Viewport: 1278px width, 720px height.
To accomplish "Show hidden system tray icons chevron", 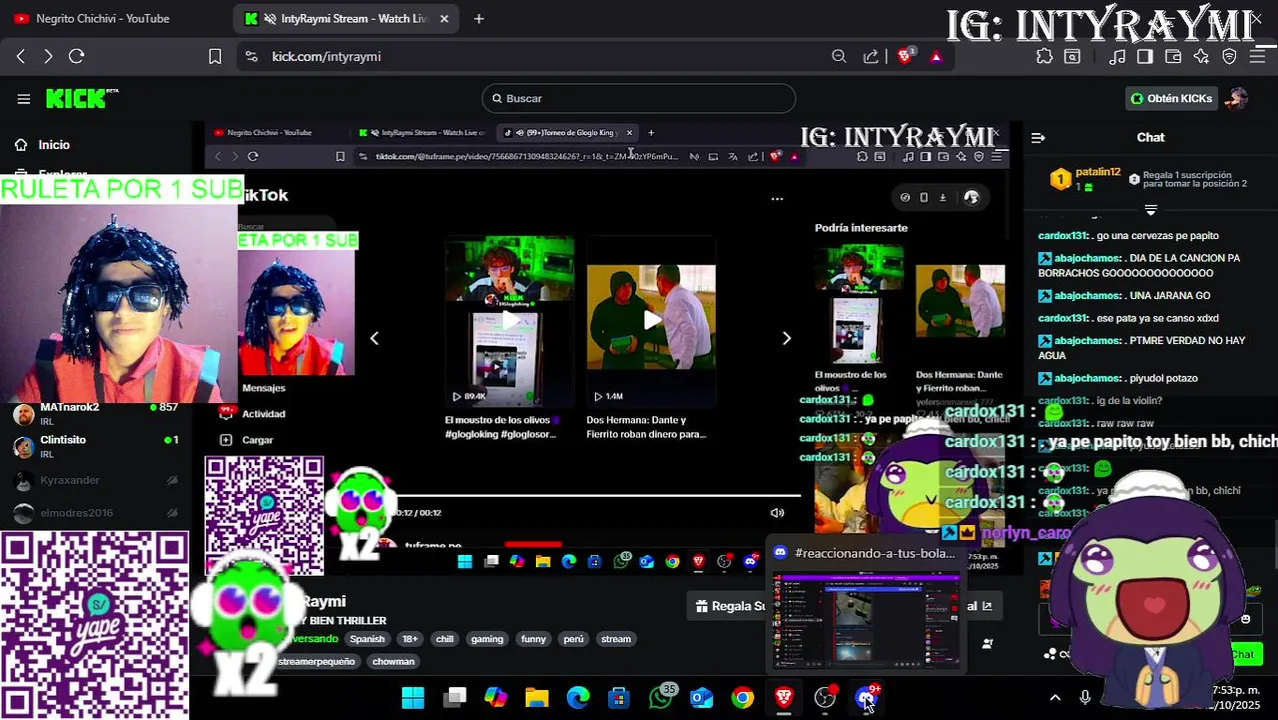I will click(x=1055, y=698).
